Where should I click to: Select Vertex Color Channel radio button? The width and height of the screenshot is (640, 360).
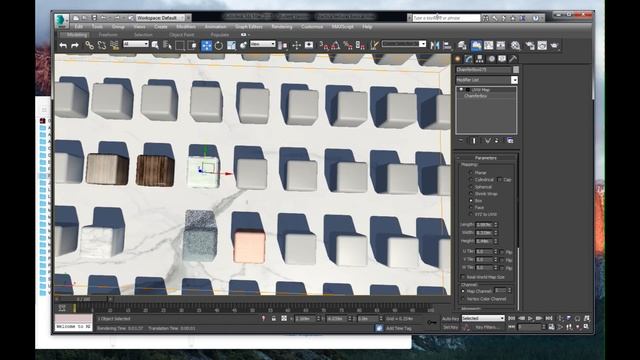point(463,299)
